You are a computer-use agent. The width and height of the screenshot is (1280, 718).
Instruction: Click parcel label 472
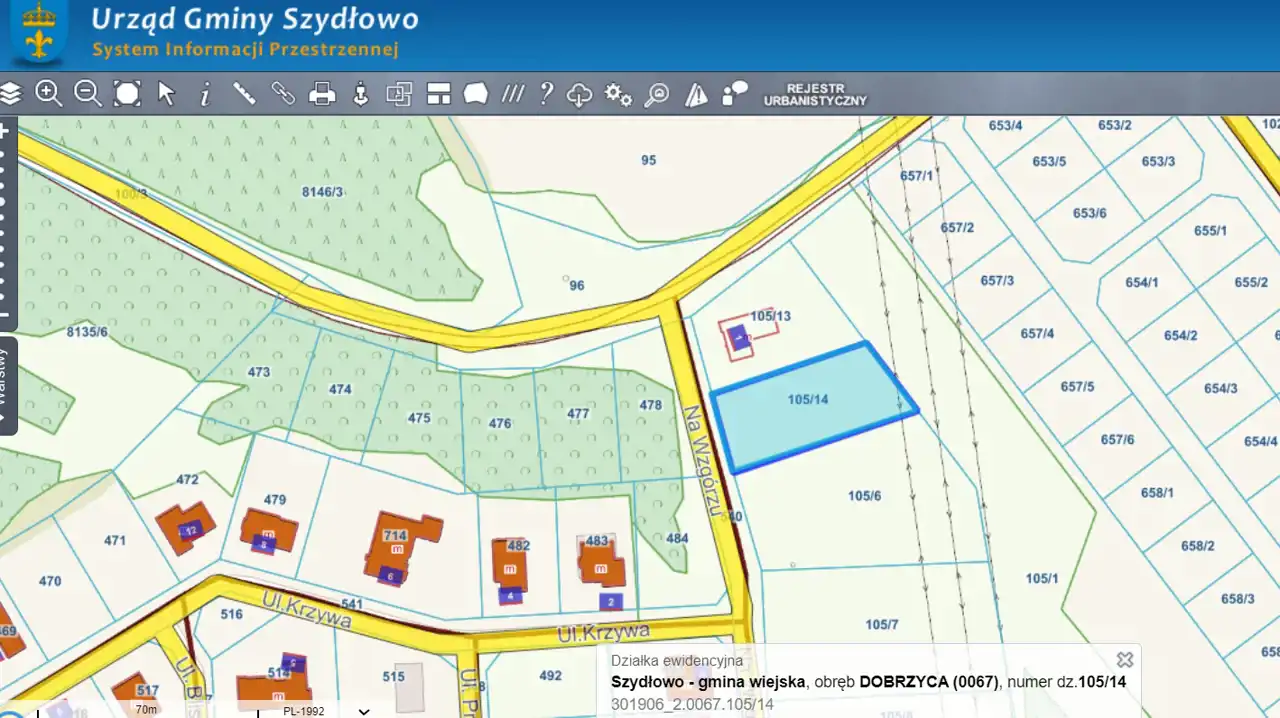click(187, 479)
